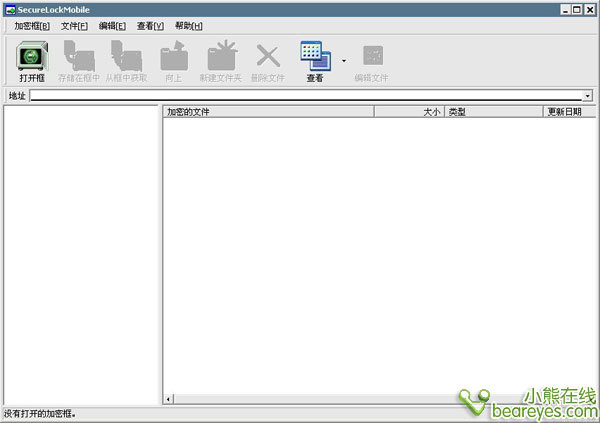Sort by 更新日期 column header
Screen dimensions: 600x423
pyautogui.click(x=569, y=112)
